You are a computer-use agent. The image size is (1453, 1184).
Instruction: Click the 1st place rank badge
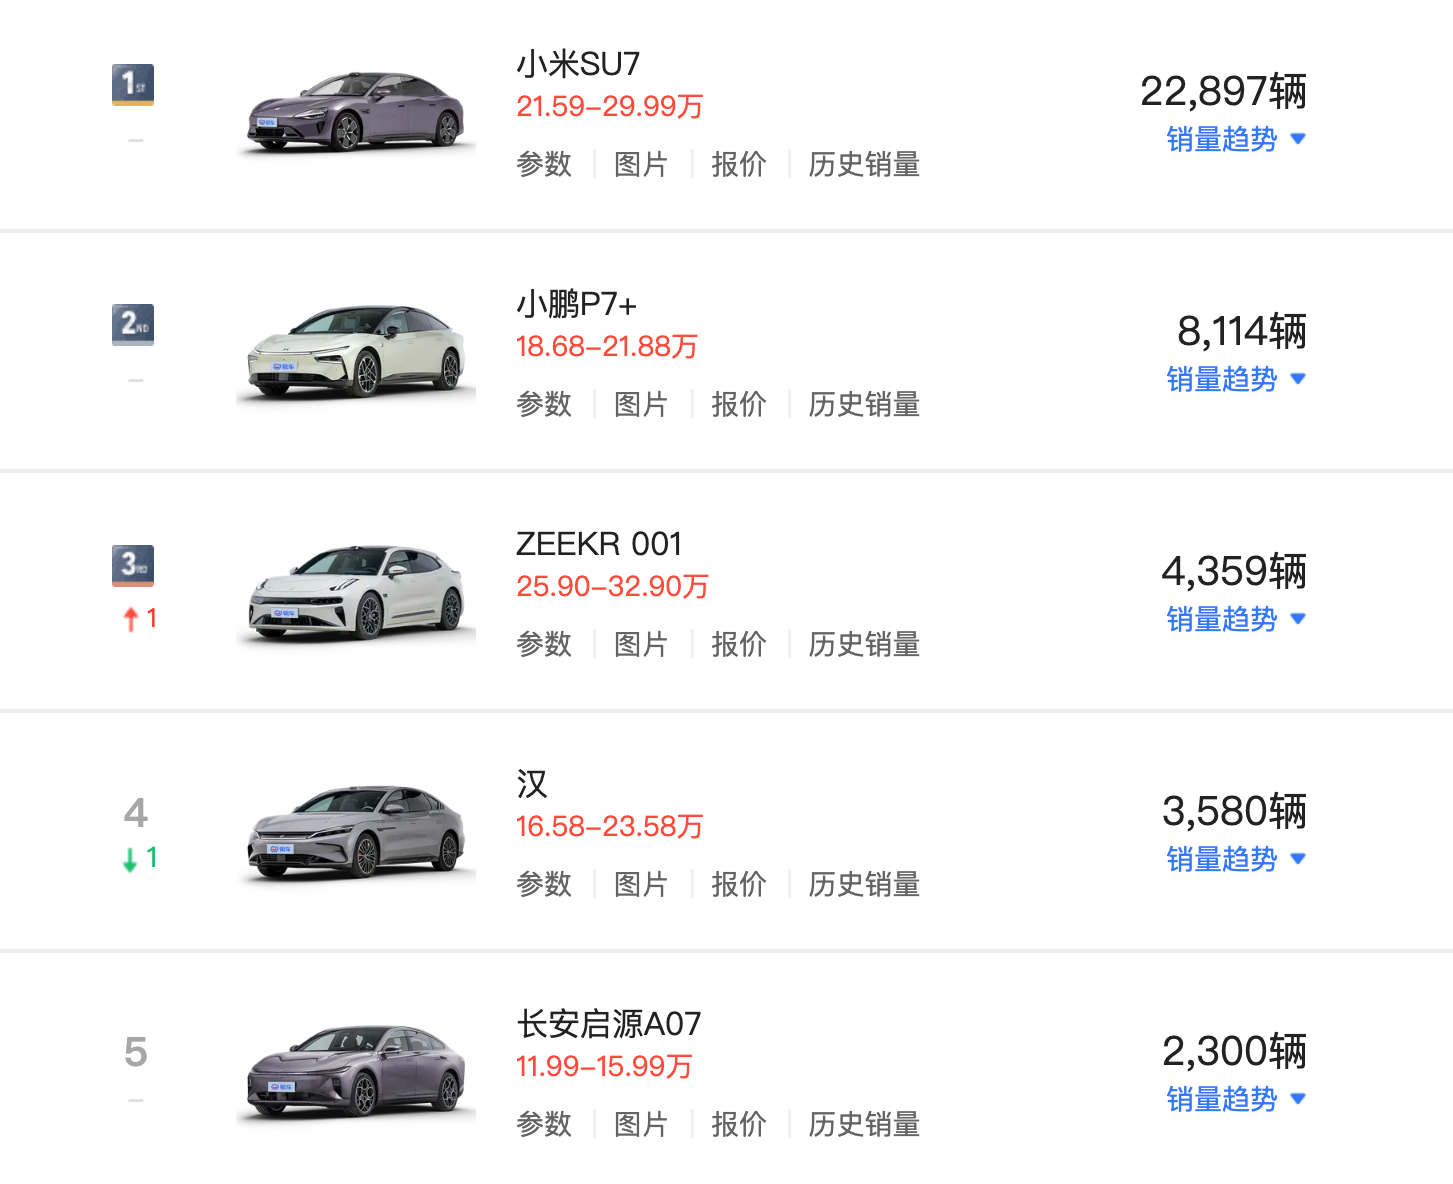(133, 84)
